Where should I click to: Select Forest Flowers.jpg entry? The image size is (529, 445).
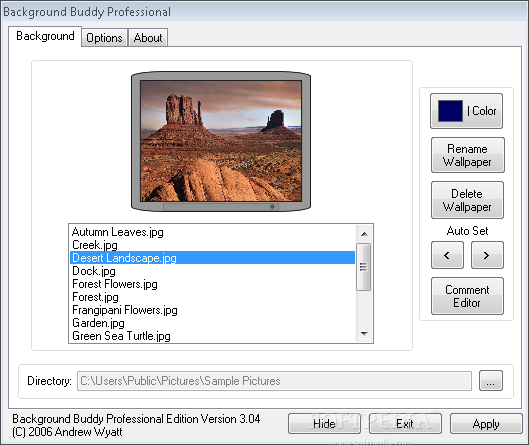tap(213, 284)
